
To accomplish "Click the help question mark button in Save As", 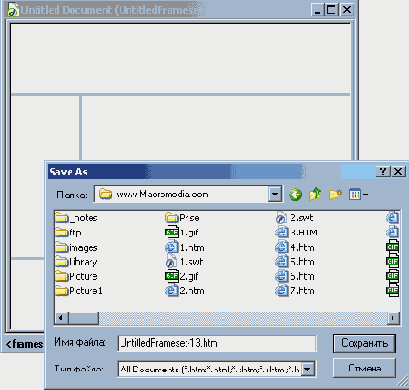I will (x=383, y=171).
